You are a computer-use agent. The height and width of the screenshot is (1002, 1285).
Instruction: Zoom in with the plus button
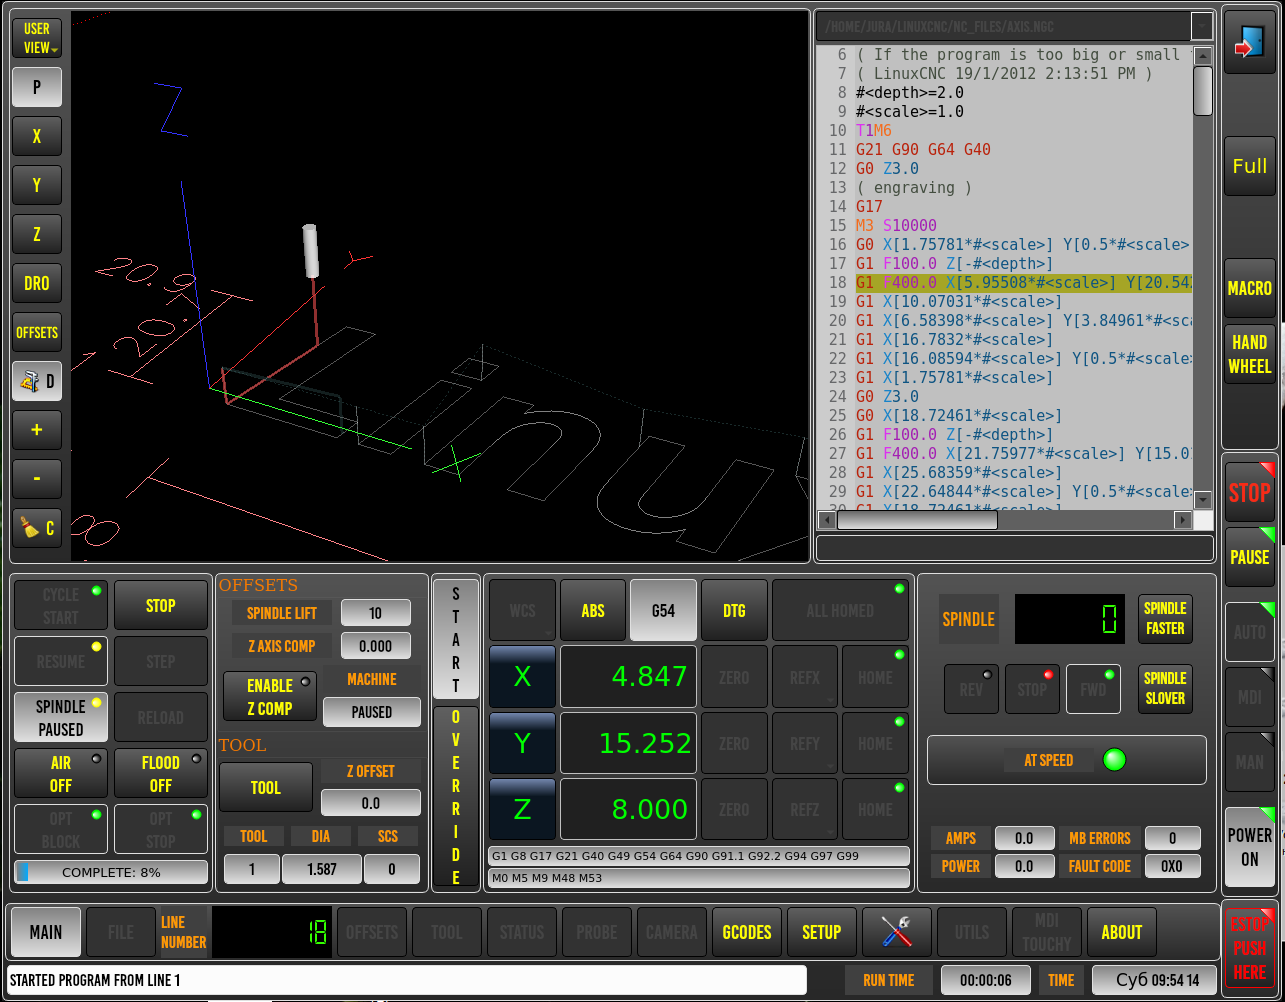[37, 430]
